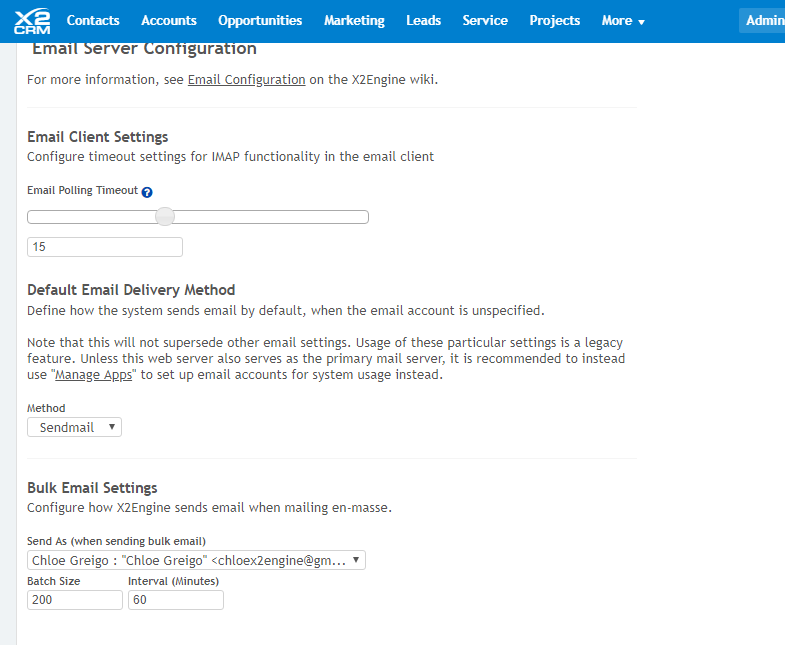The width and height of the screenshot is (785, 645).
Task: Open the Send As bulk email dropdown
Action: point(196,560)
